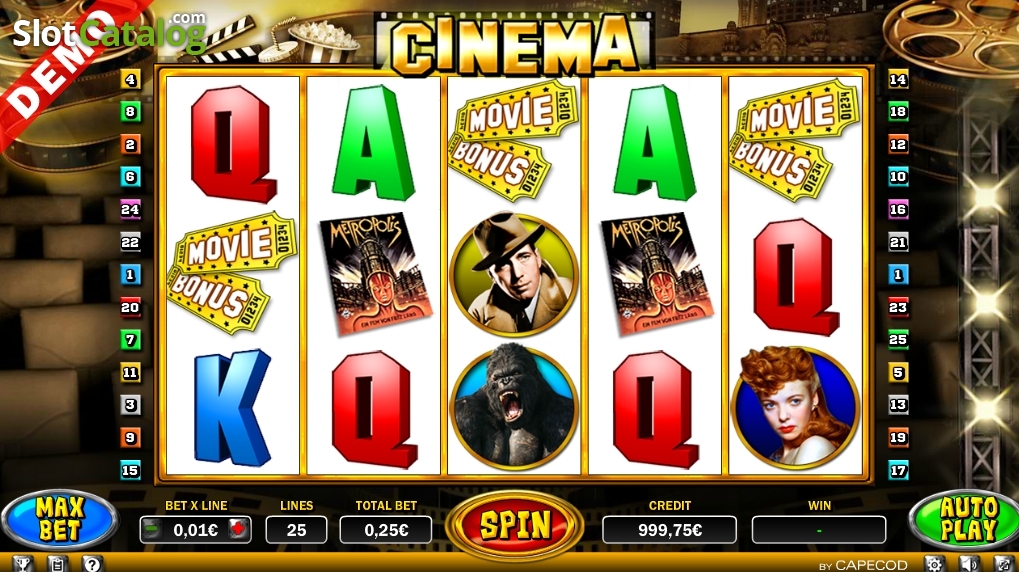
Task: Select the Lines value box showing 25
Action: pyautogui.click(x=296, y=530)
